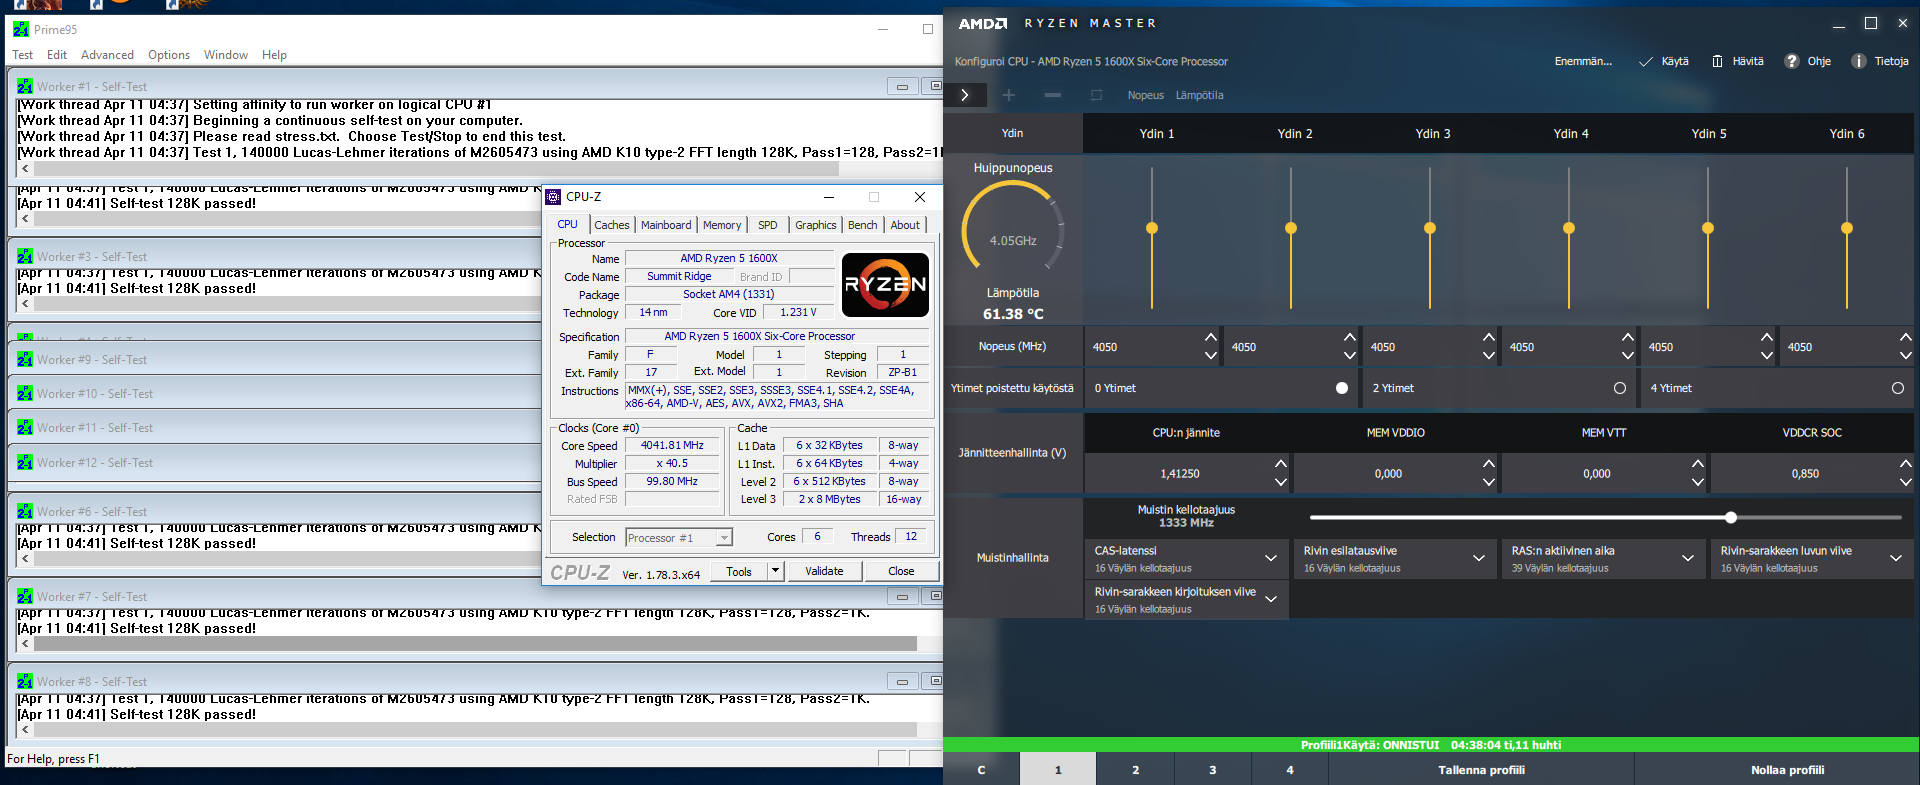Select the 0 Ytimet radio option
Image resolution: width=1920 pixels, height=785 pixels.
pyautogui.click(x=1342, y=388)
